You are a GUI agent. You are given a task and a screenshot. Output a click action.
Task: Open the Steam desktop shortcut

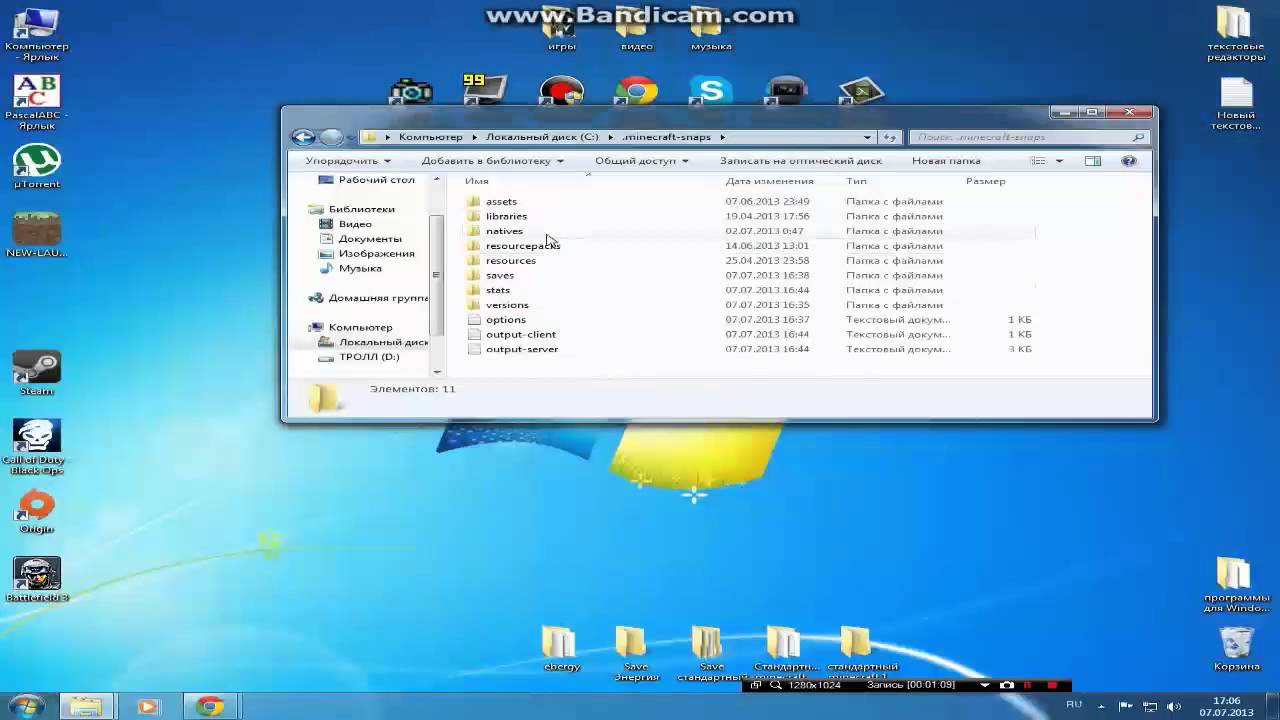coord(37,373)
